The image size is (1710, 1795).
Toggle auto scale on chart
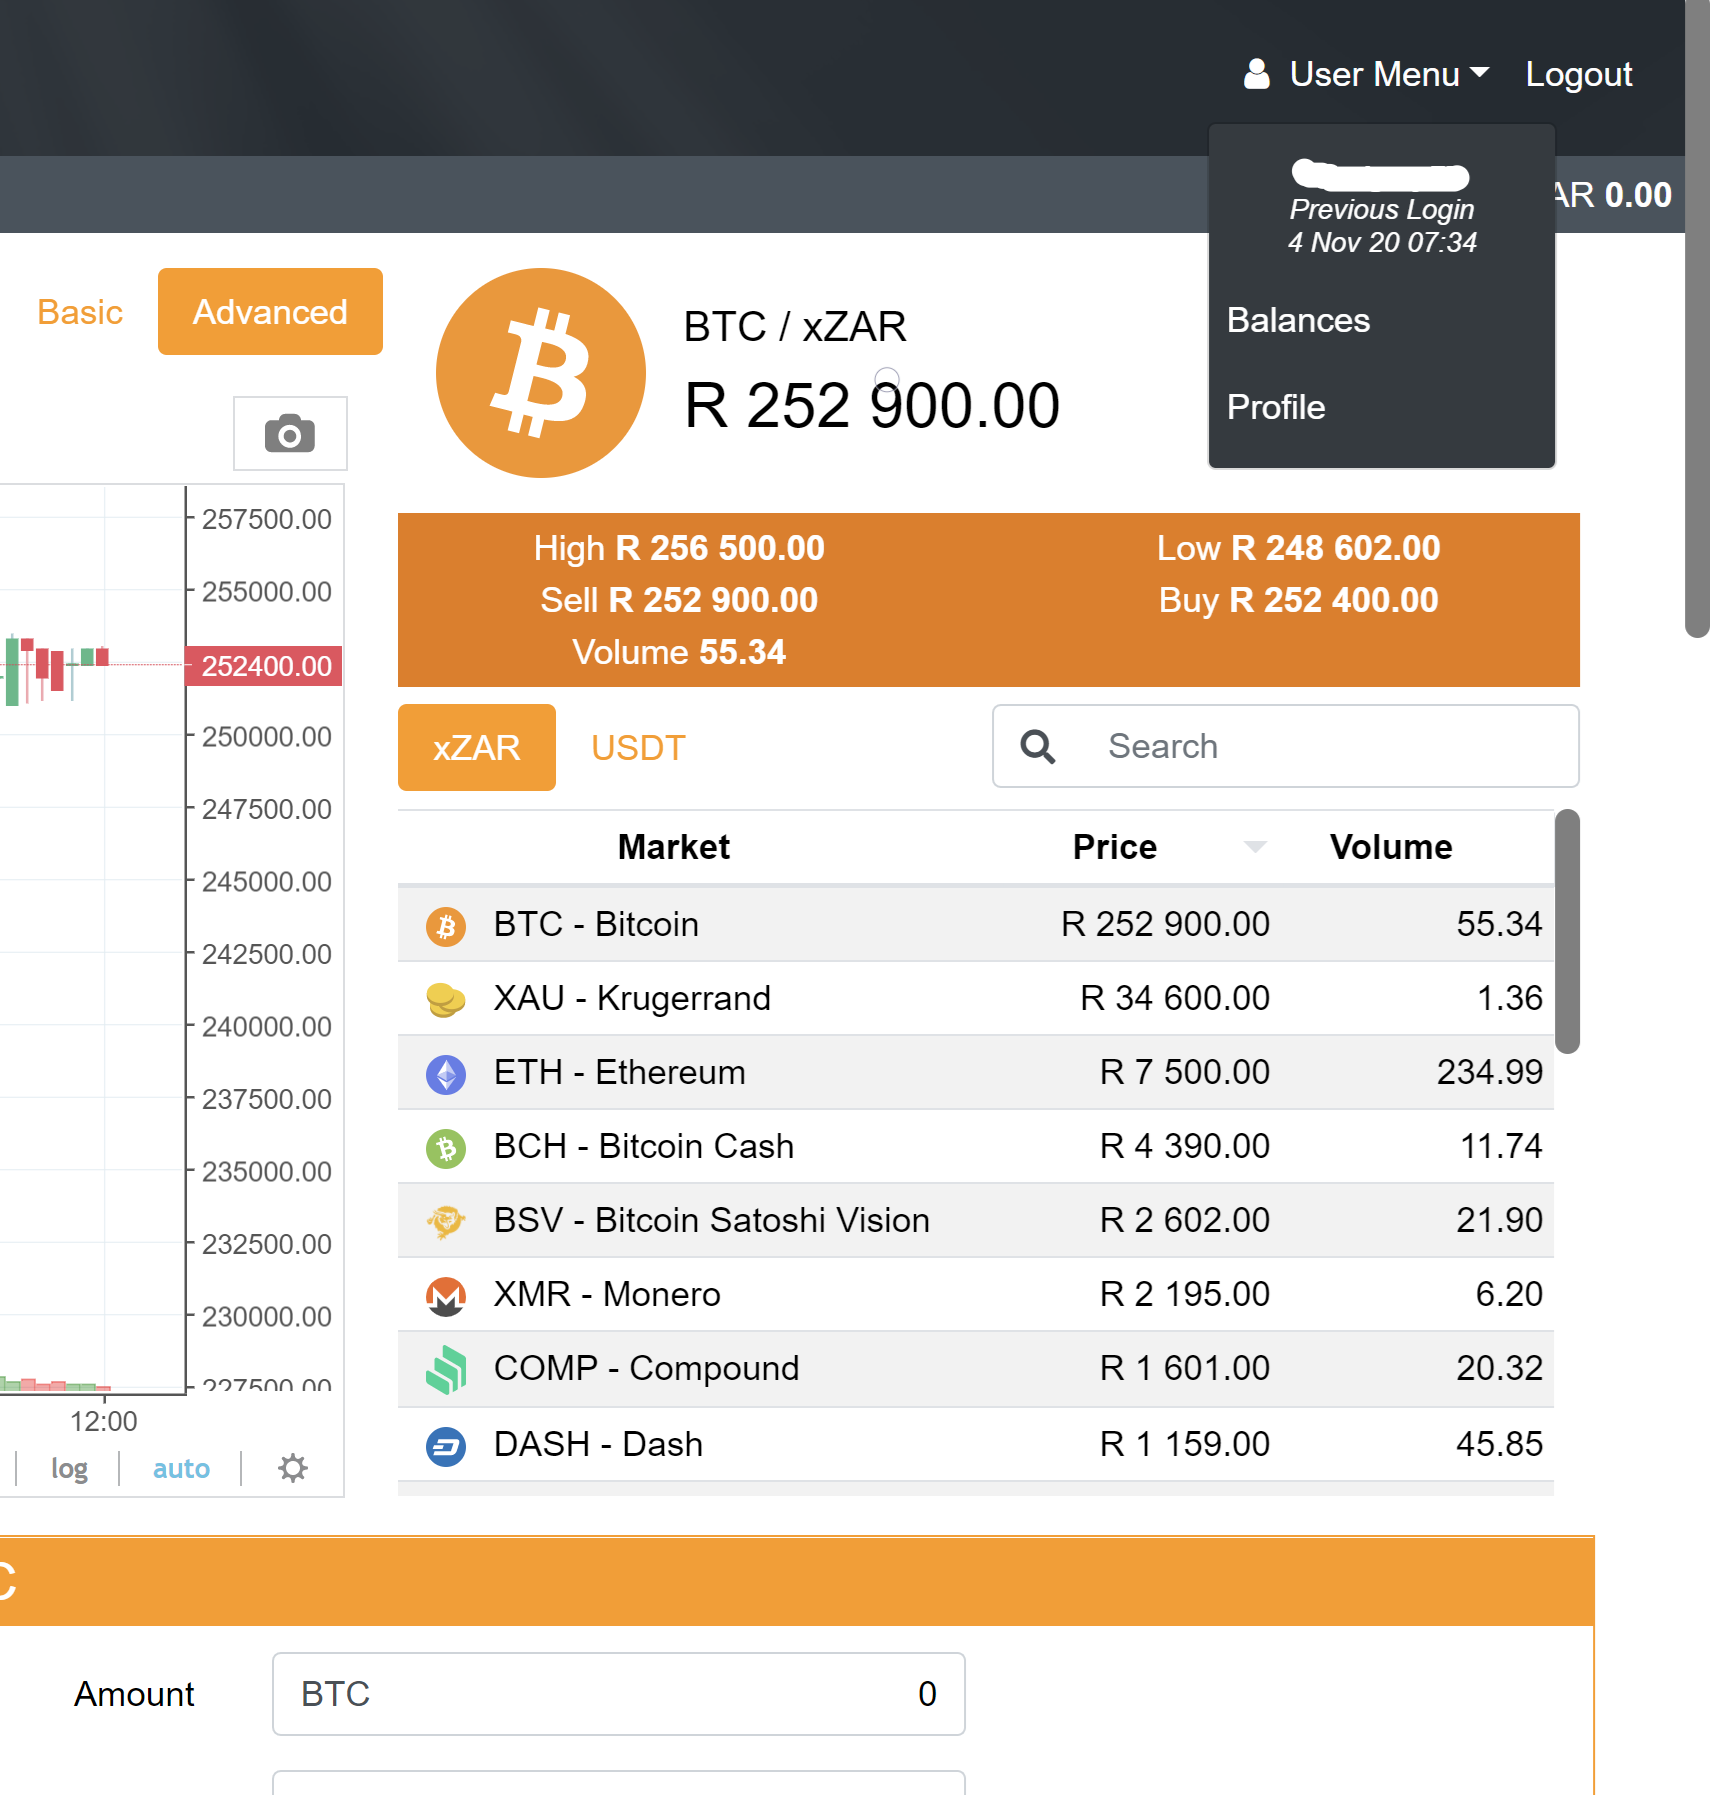click(181, 1468)
